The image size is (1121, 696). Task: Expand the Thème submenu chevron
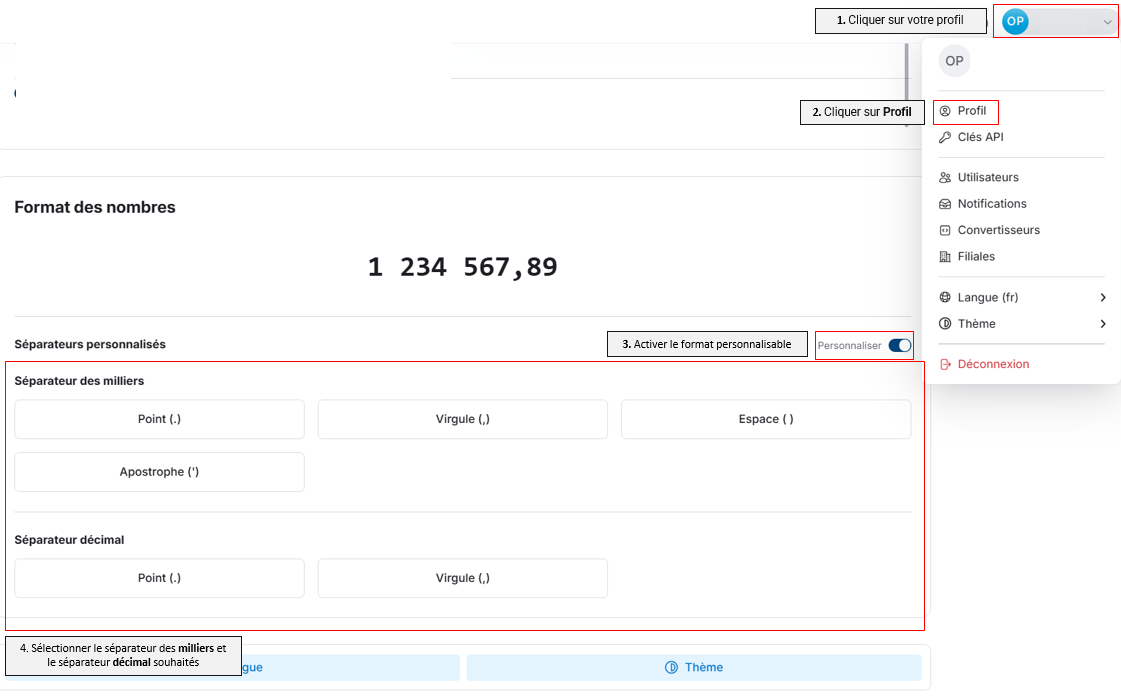[1102, 324]
